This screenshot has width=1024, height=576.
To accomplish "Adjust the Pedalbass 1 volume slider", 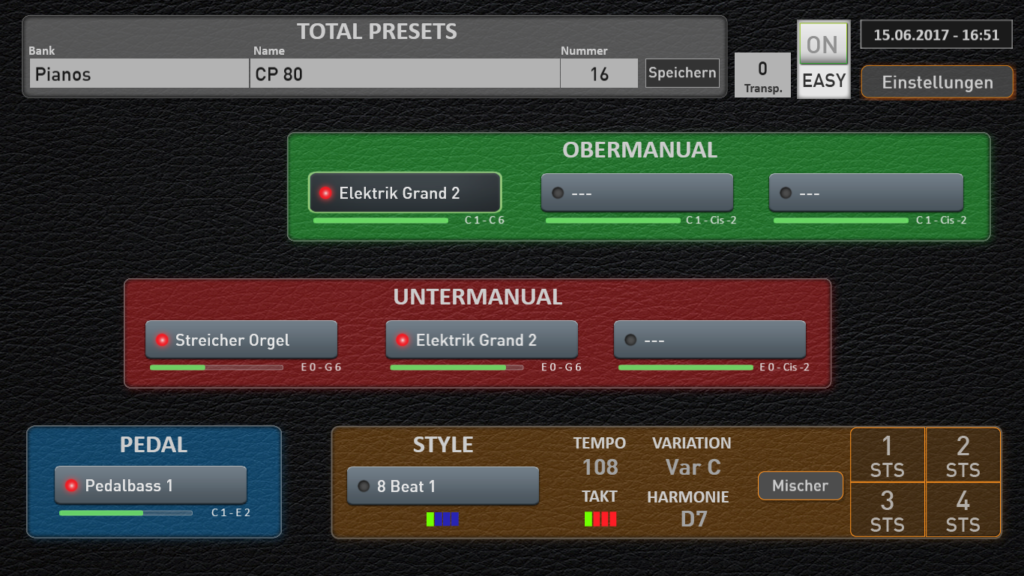I will point(126,513).
